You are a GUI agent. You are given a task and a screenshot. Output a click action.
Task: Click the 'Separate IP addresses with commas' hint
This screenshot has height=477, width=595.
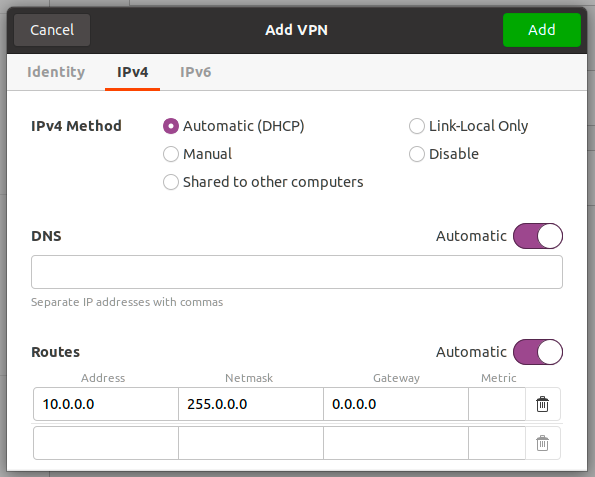[127, 302]
